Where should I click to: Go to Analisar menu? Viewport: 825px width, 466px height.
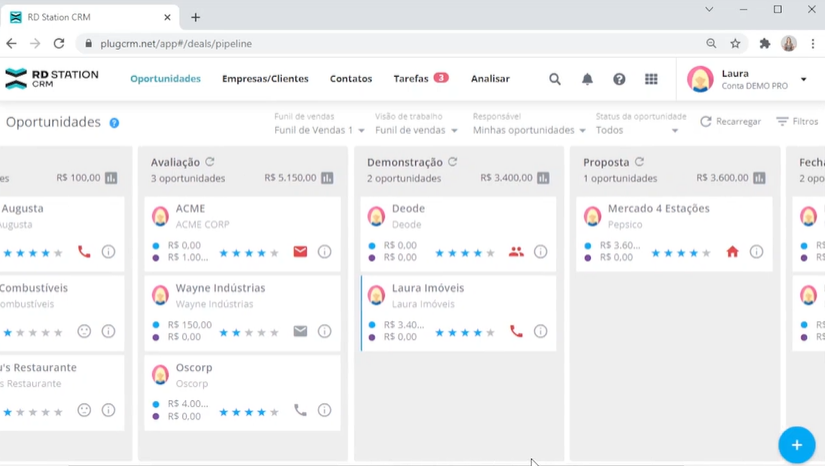(490, 78)
